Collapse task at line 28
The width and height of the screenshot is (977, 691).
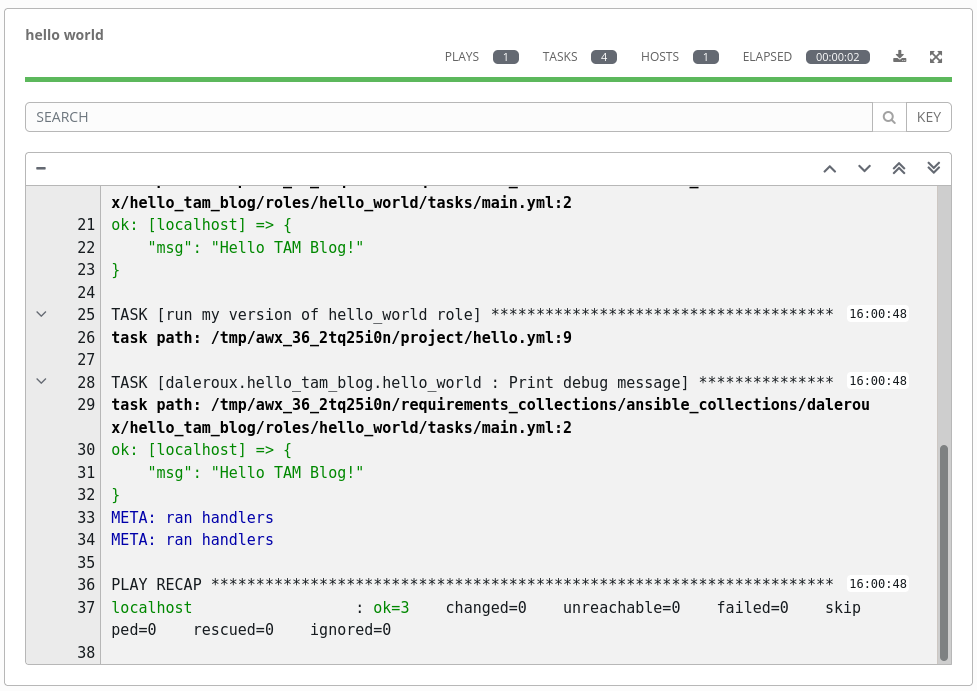(x=41, y=381)
